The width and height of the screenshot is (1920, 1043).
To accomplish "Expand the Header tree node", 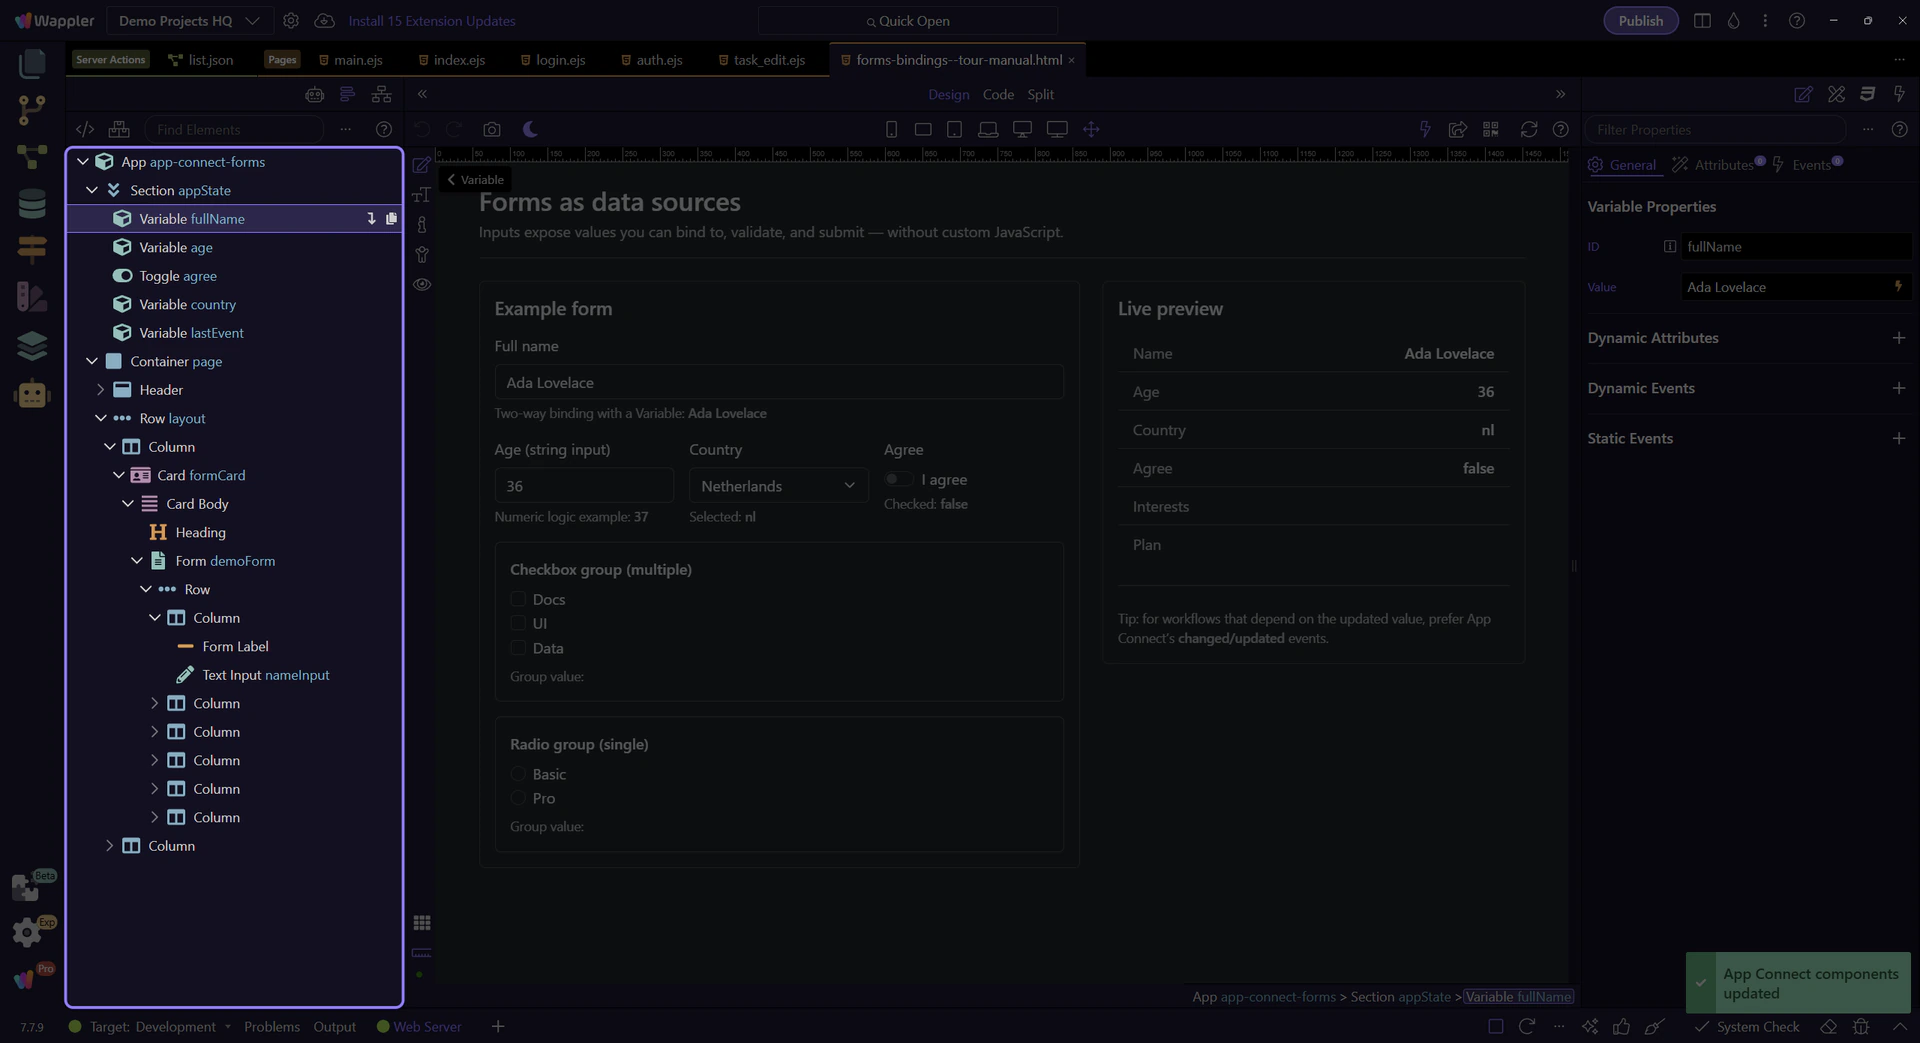I will (100, 390).
